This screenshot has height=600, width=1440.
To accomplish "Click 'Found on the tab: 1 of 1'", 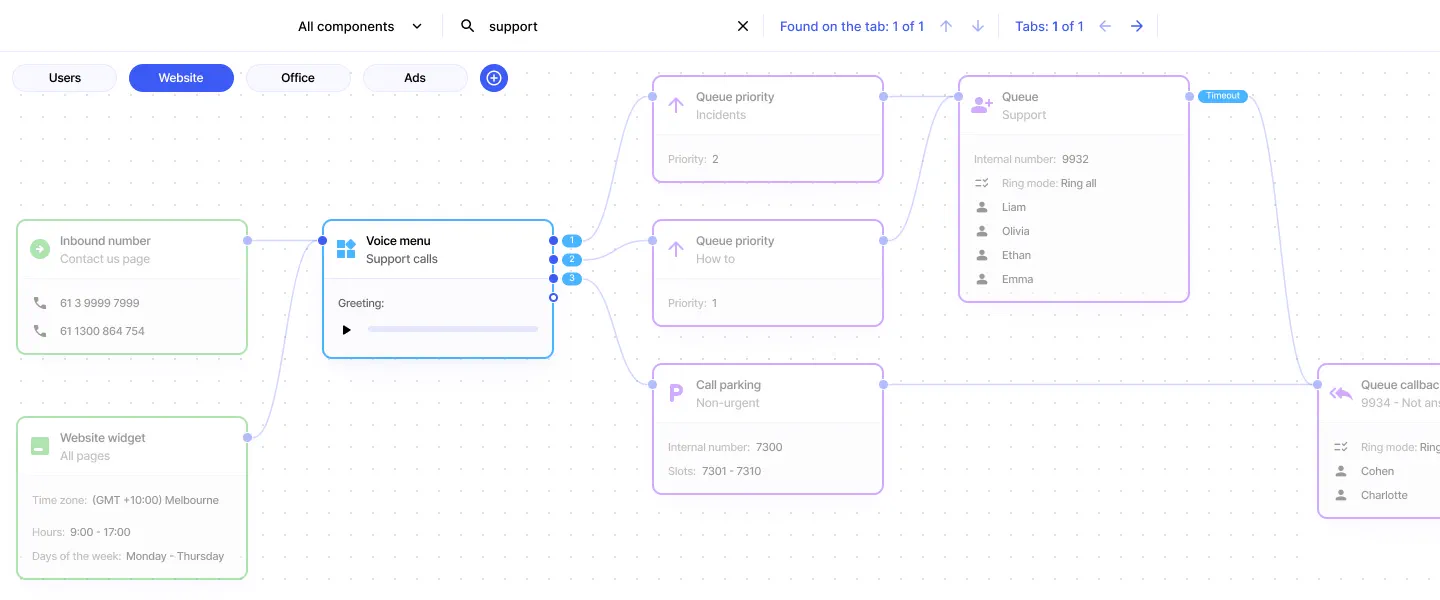I will (x=852, y=27).
